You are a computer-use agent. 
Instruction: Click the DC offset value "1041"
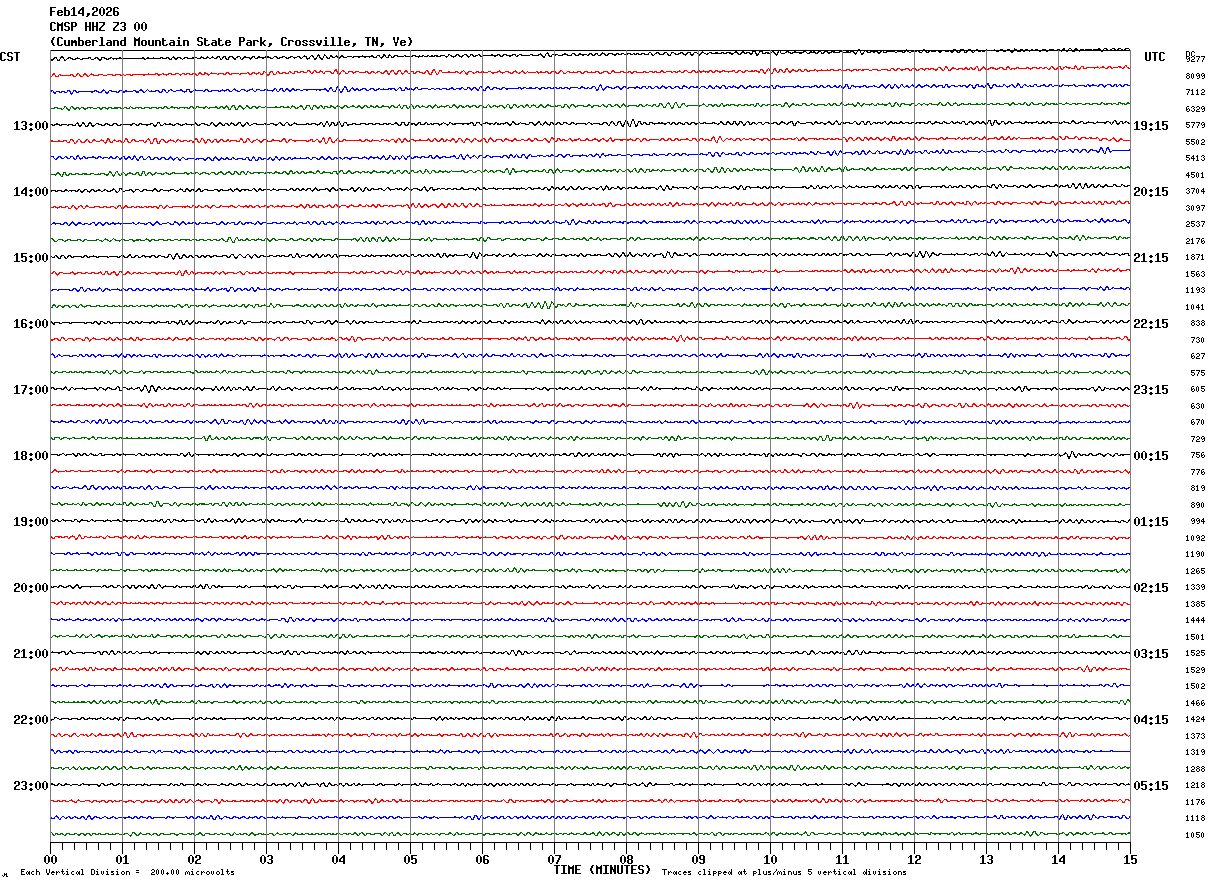[1195, 308]
